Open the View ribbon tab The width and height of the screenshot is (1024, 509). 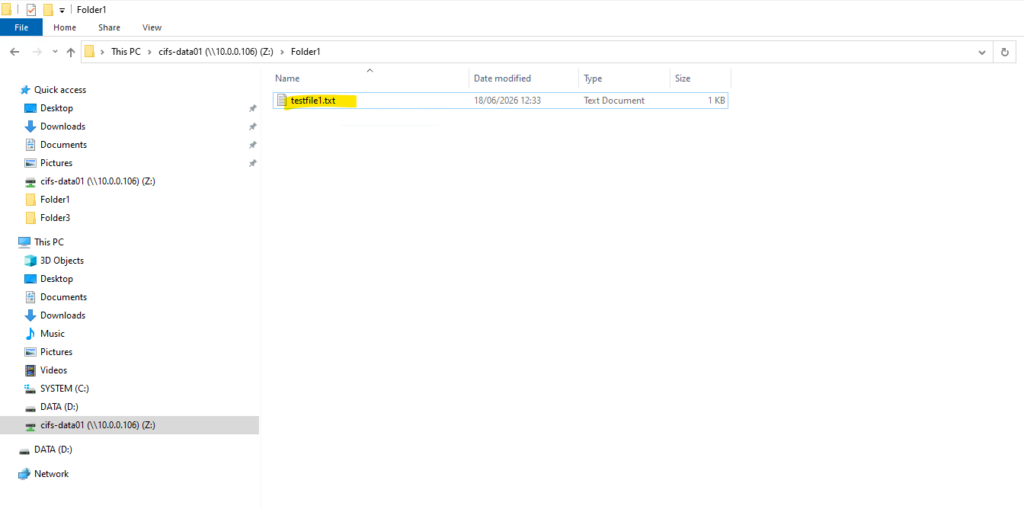pyautogui.click(x=152, y=27)
